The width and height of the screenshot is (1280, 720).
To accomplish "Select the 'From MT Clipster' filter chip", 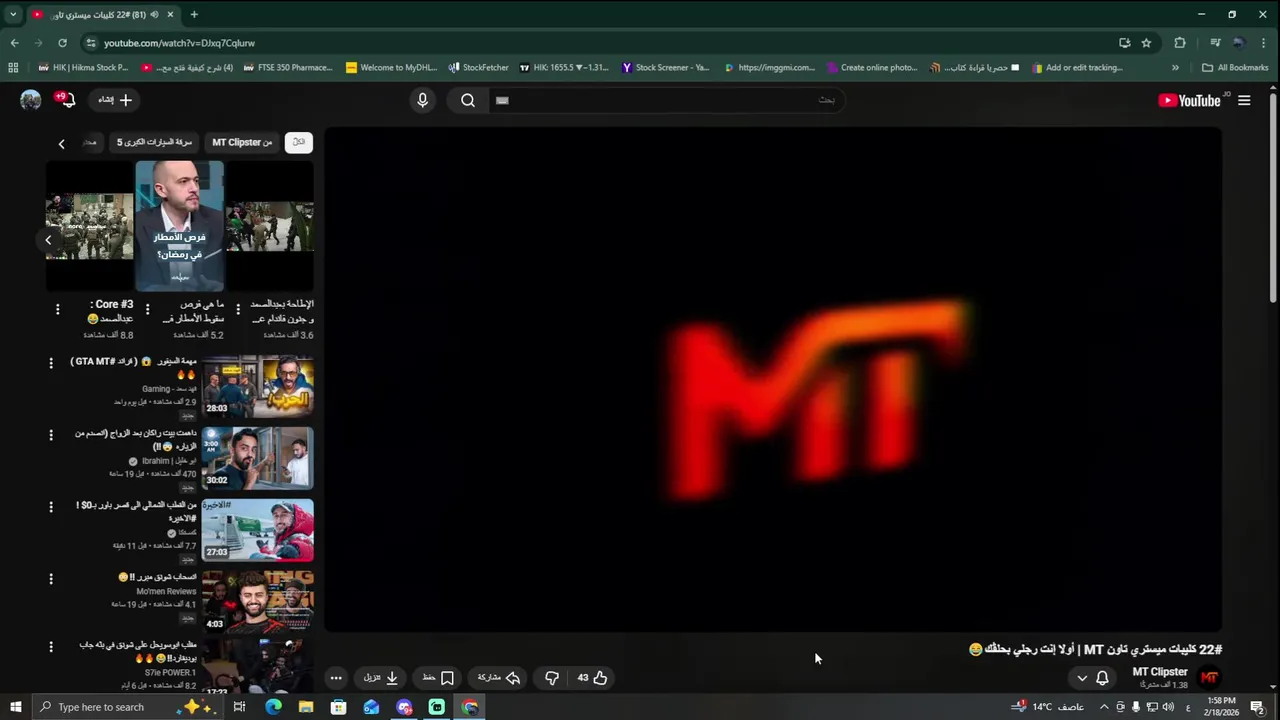I will (x=242, y=142).
